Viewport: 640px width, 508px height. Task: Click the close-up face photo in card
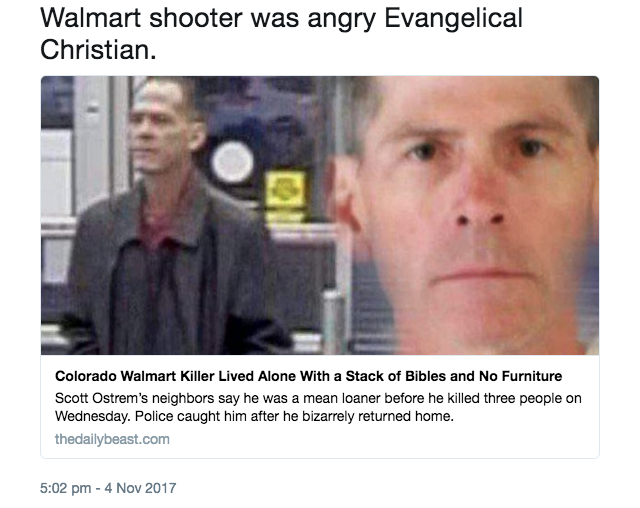coord(465,215)
